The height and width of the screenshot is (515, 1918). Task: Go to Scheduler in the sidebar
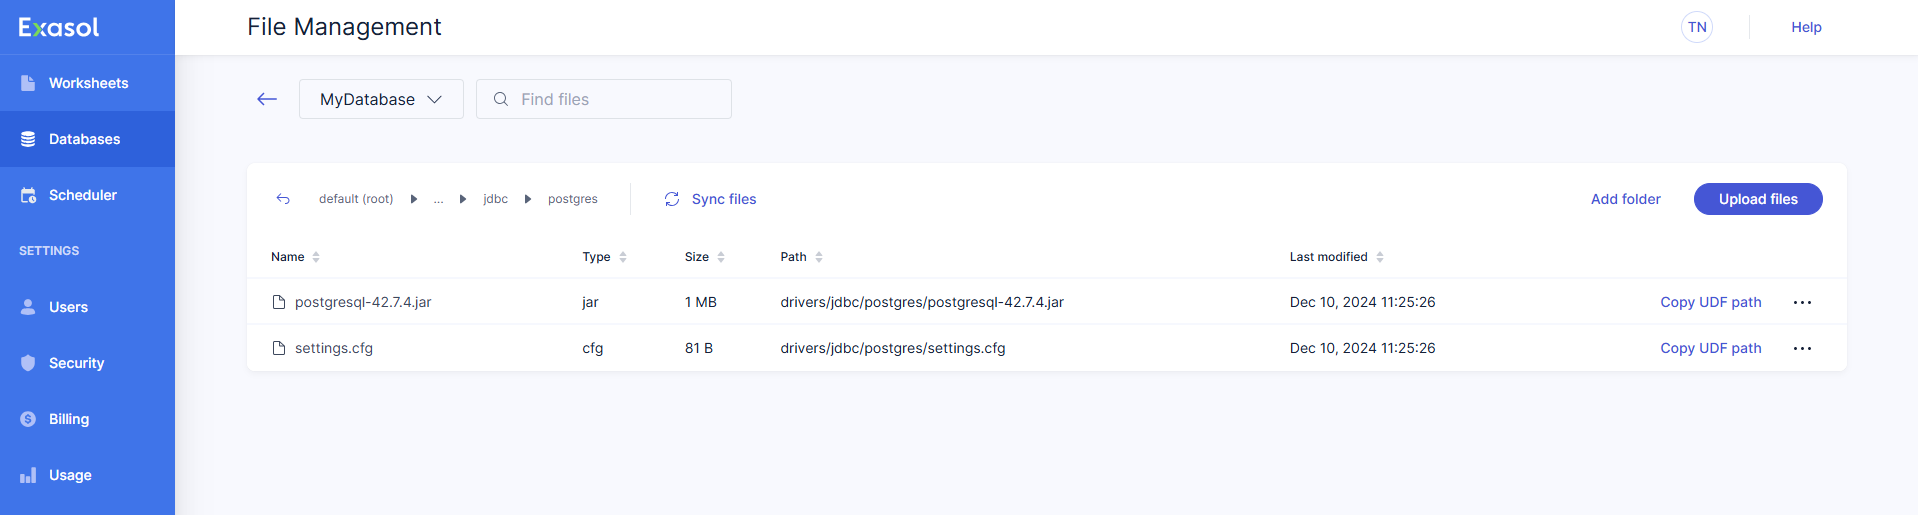pyautogui.click(x=83, y=195)
